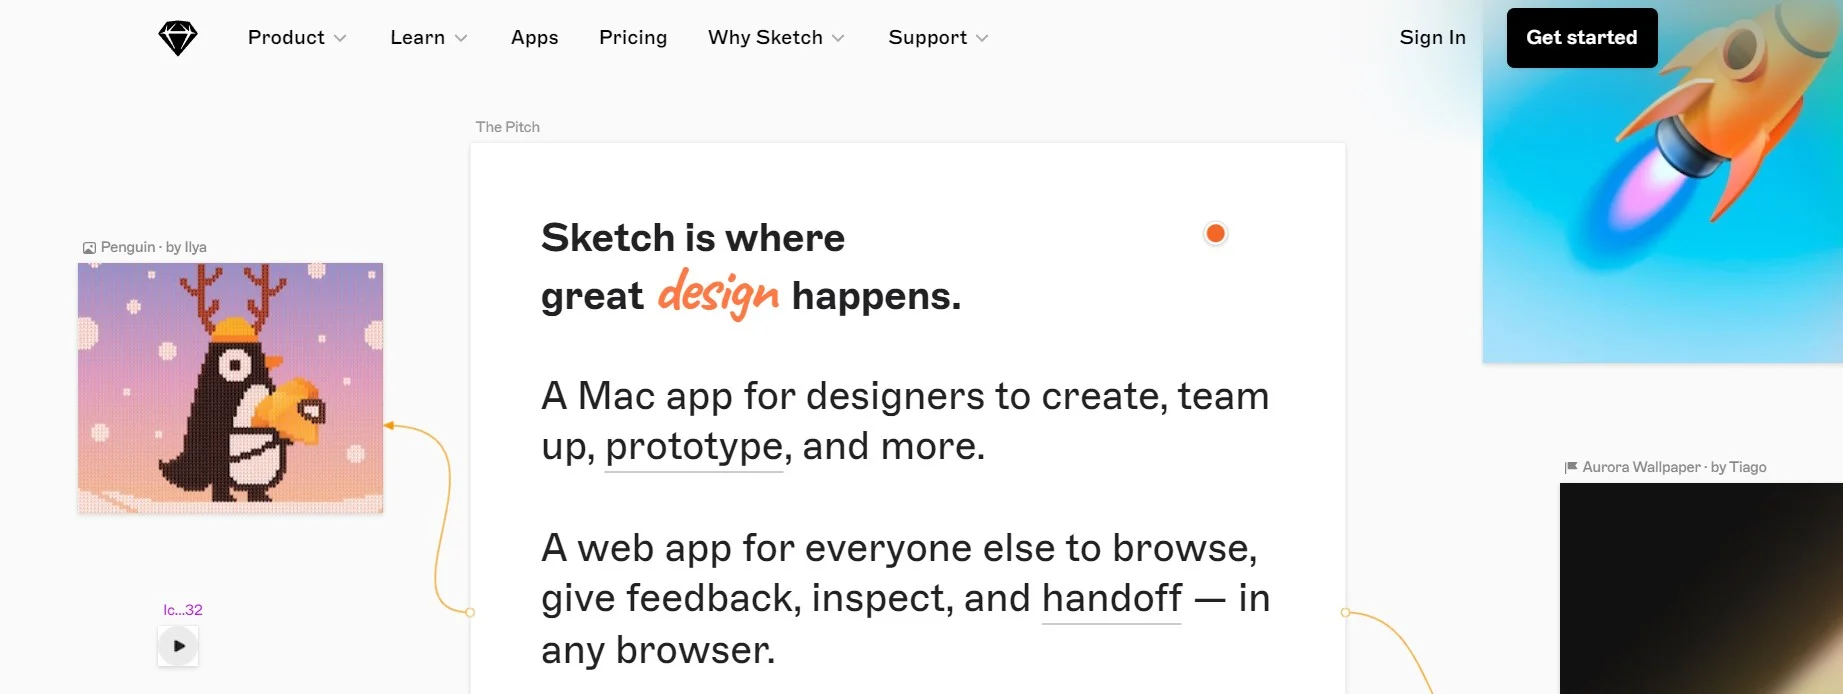Click the Sign In link
Viewport: 1843px width, 694px height.
pyautogui.click(x=1432, y=38)
